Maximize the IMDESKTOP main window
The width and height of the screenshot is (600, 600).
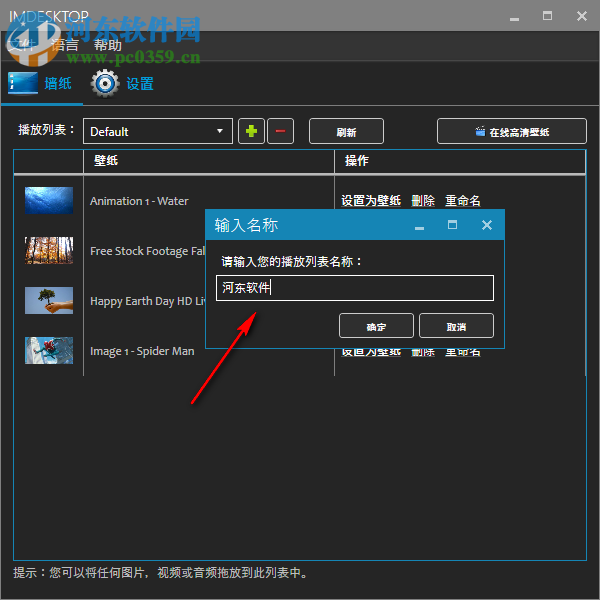click(547, 16)
